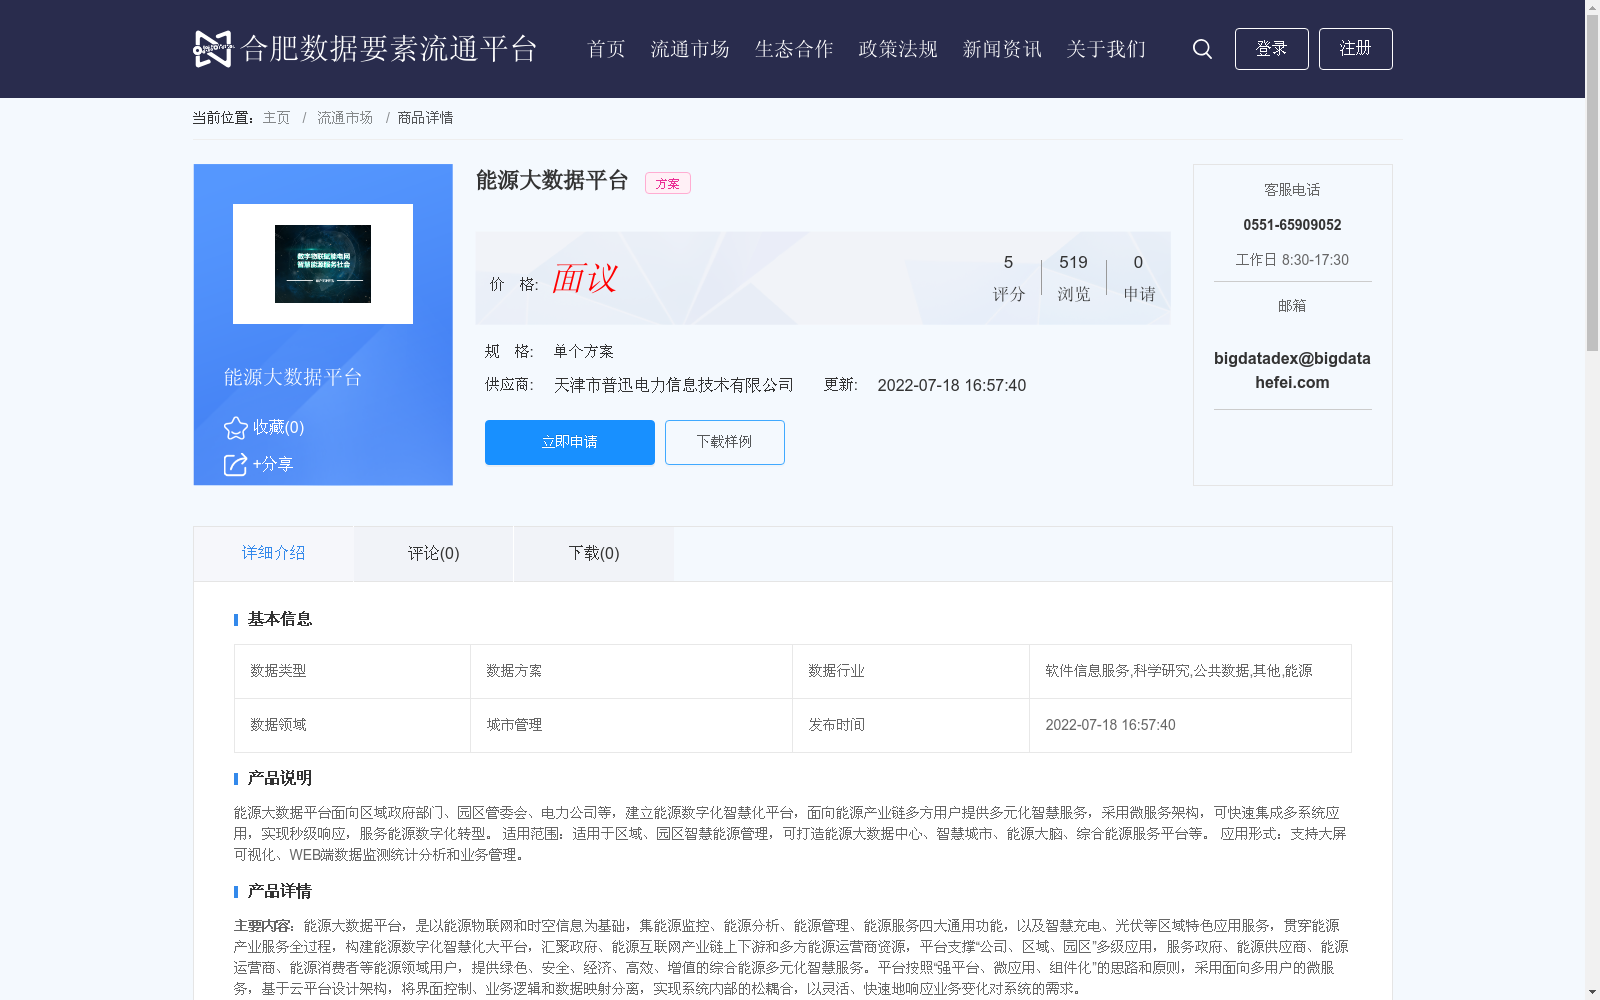Open search via magnifier icon
The width and height of the screenshot is (1600, 1000).
tap(1202, 49)
